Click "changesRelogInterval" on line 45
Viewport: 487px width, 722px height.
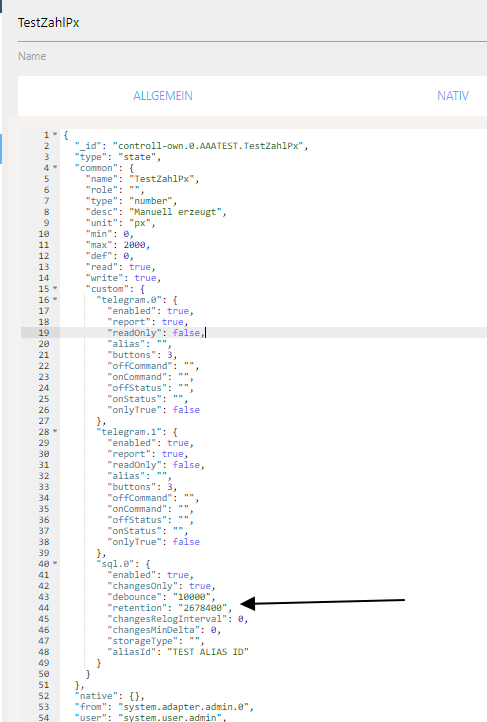click(169, 619)
